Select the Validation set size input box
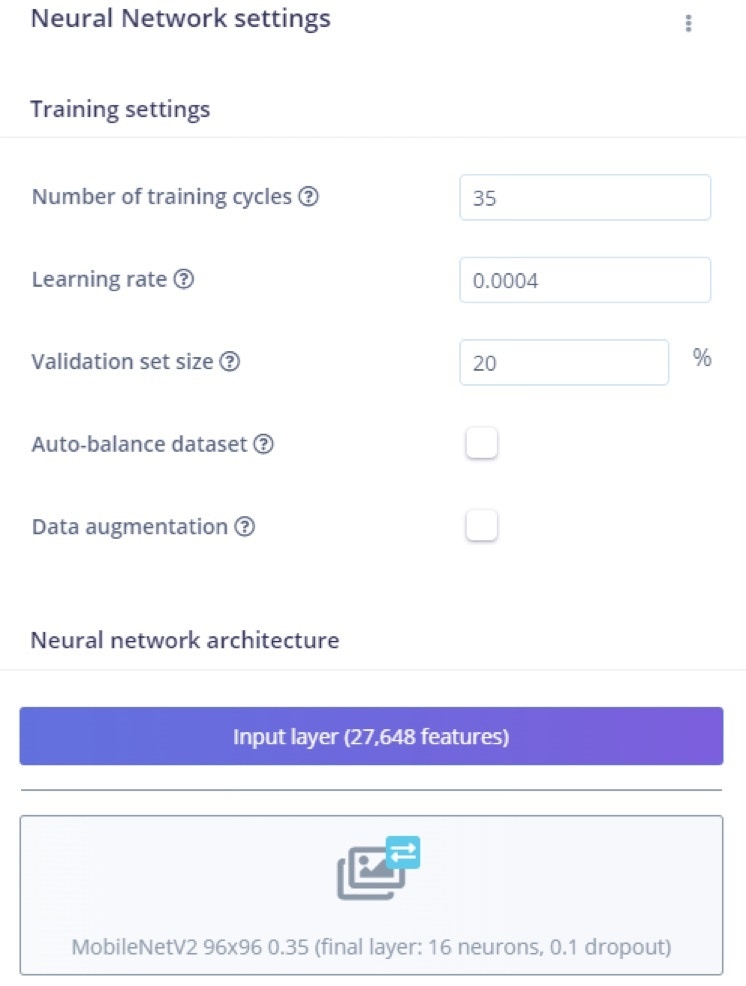The height and width of the screenshot is (986, 746). pos(564,362)
